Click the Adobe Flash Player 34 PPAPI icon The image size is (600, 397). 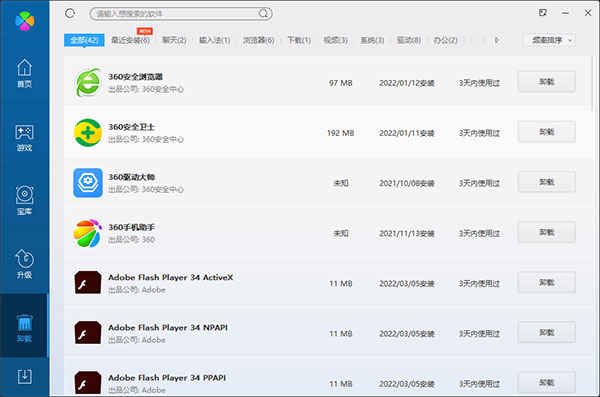[x=88, y=383]
